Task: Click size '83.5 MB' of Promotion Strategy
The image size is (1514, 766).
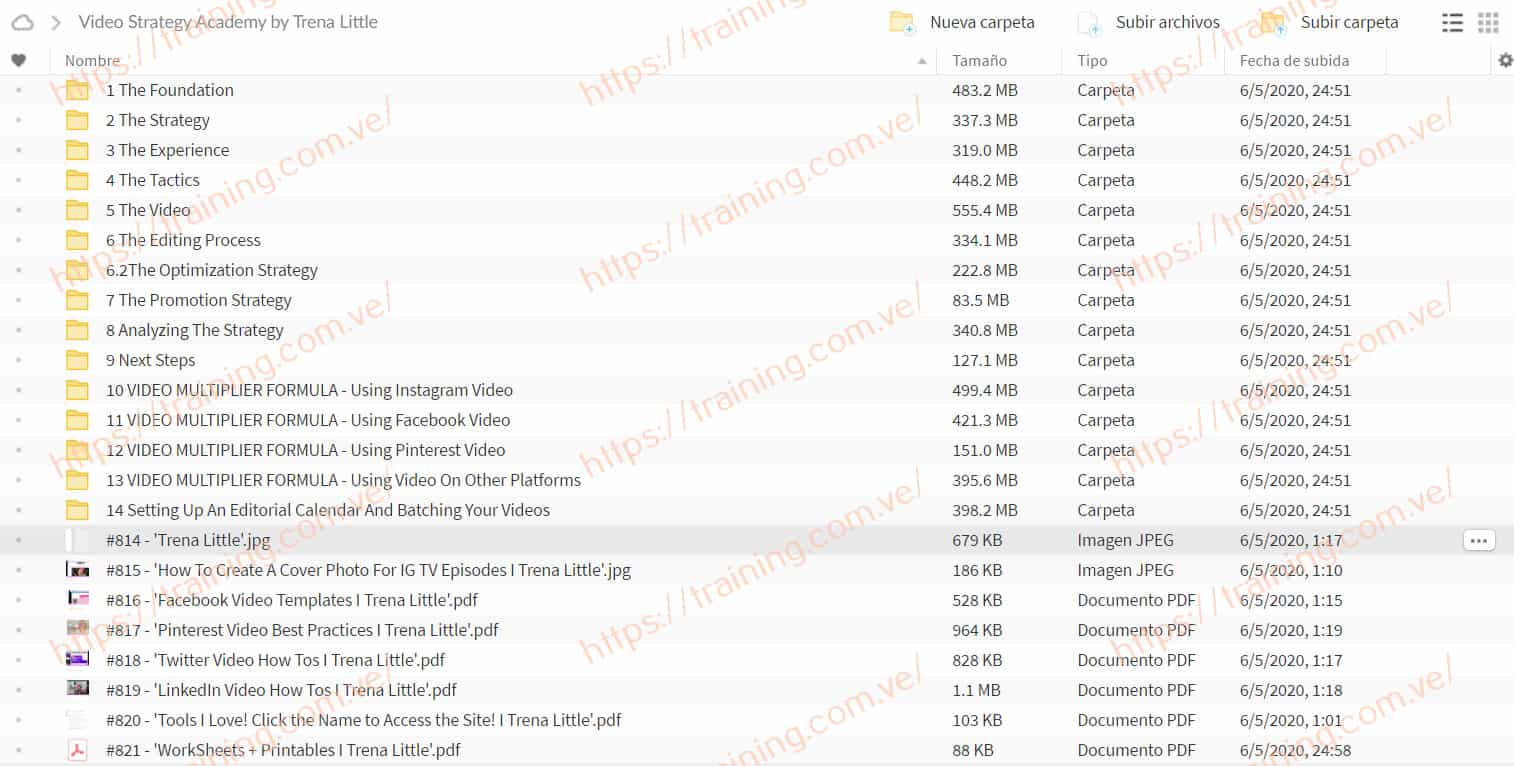Action: (980, 300)
